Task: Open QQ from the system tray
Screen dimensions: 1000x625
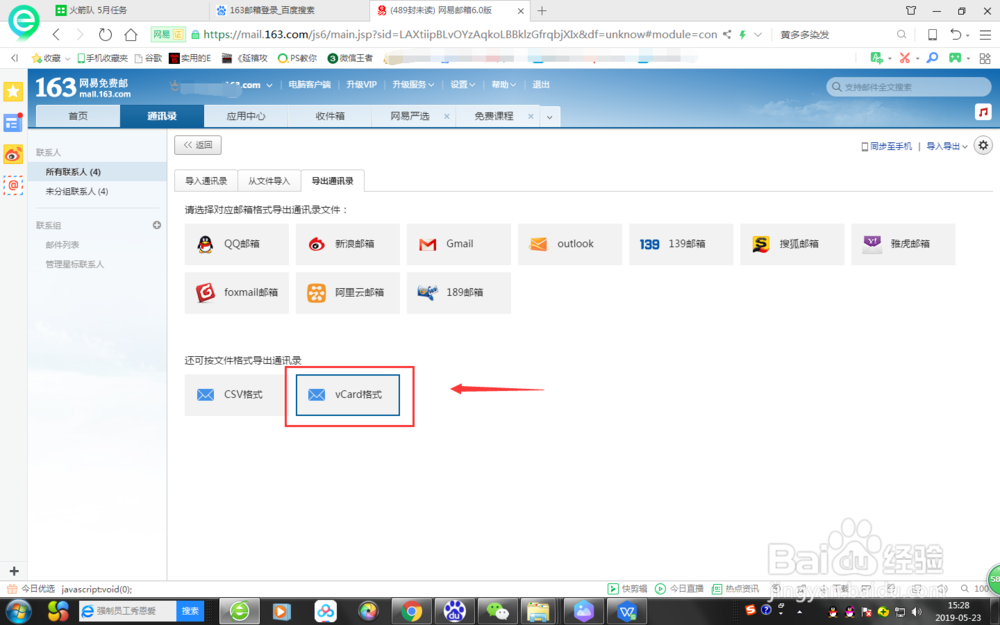Action: pos(833,610)
